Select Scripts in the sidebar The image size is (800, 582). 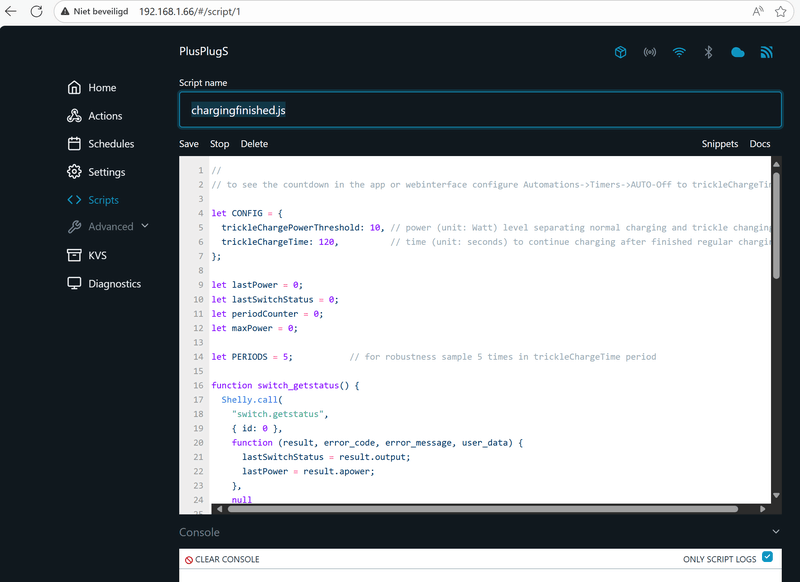(x=104, y=200)
